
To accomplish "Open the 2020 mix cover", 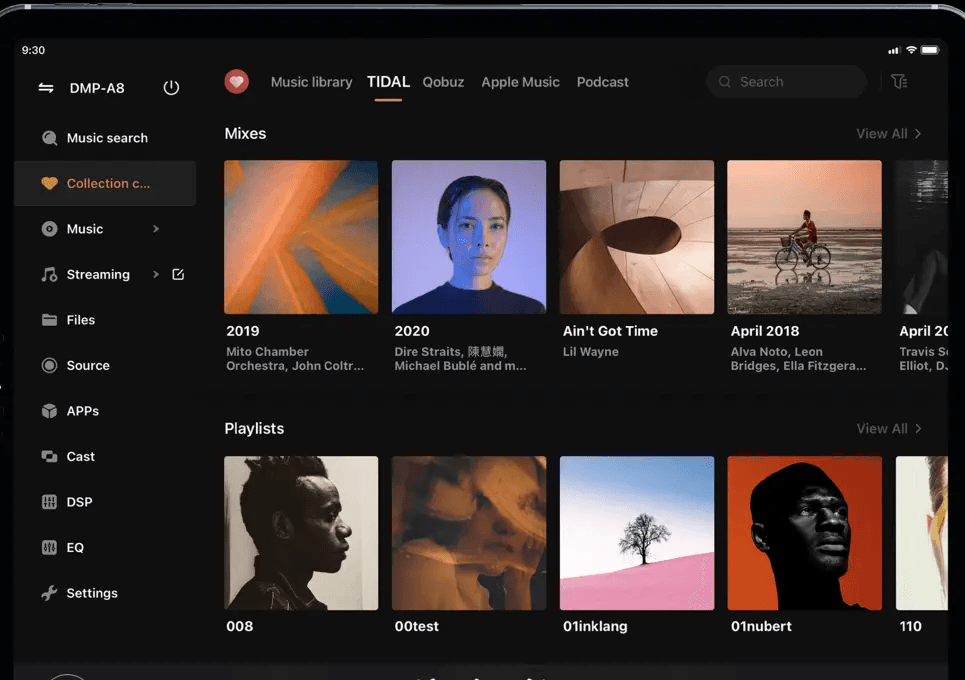I will tap(469, 237).
